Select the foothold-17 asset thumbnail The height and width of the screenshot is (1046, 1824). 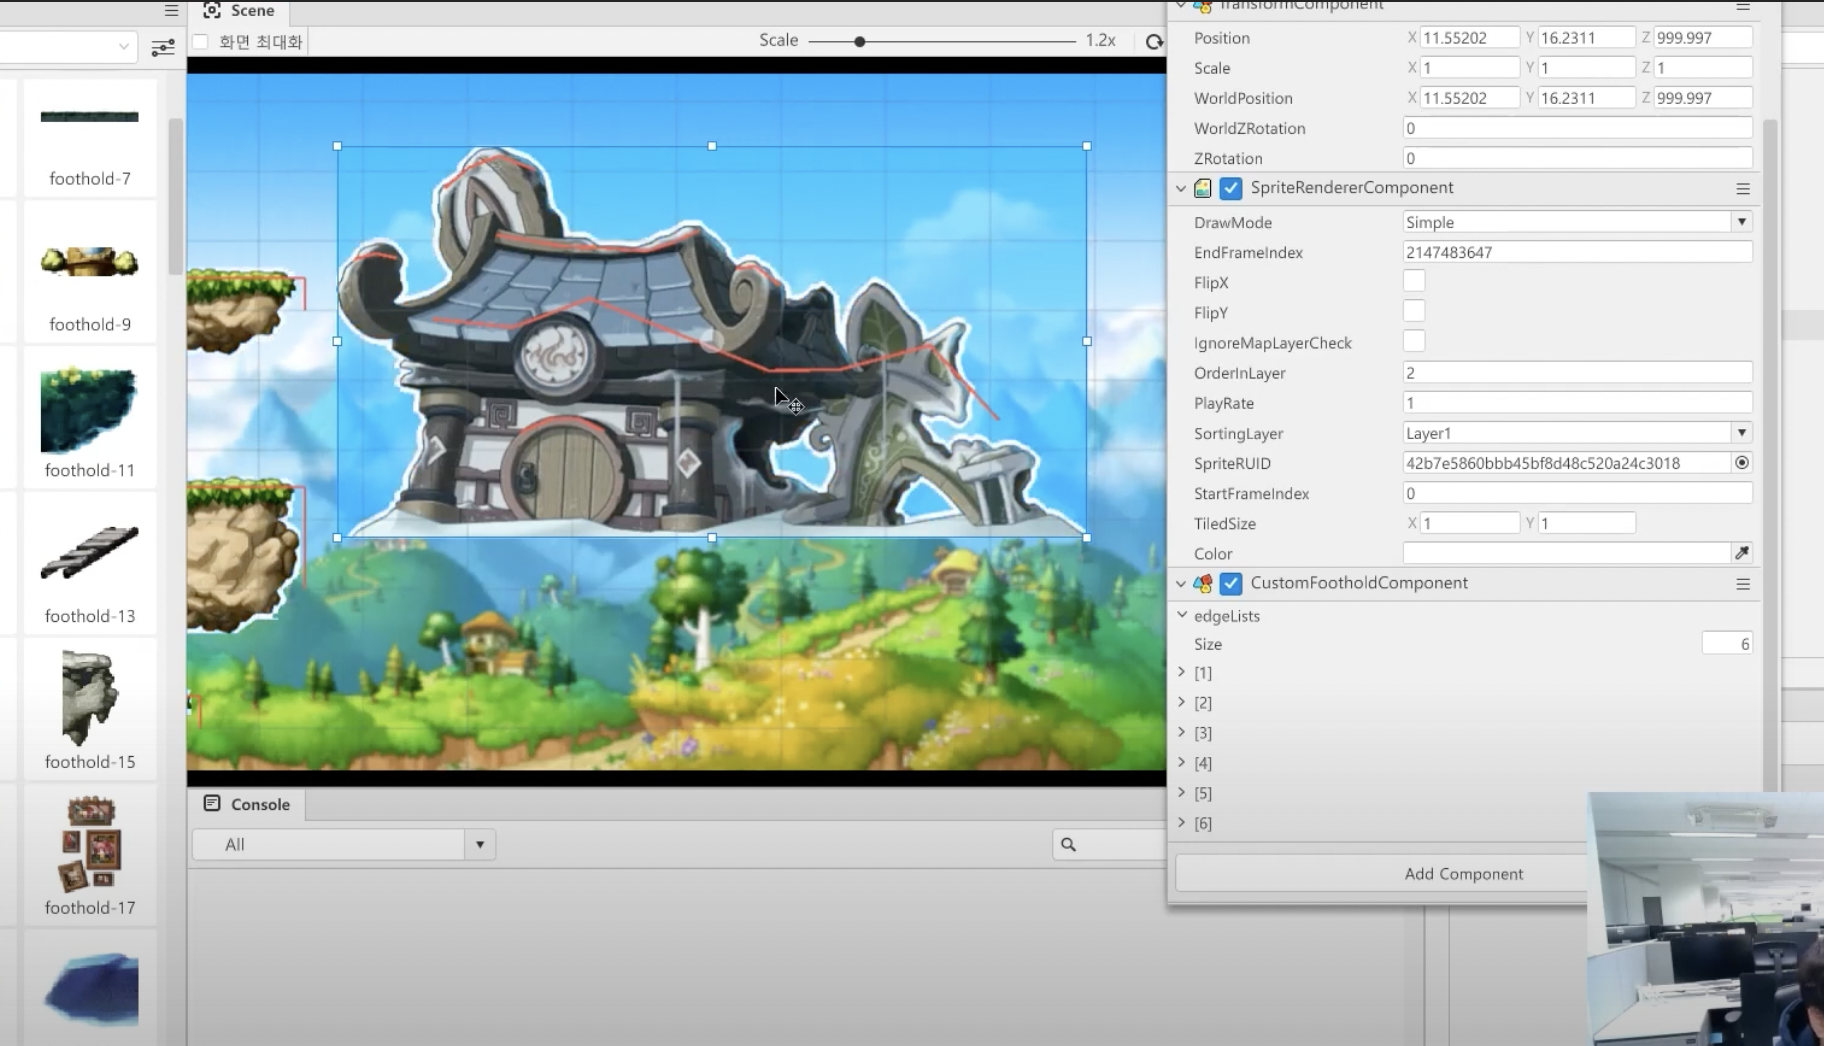90,844
